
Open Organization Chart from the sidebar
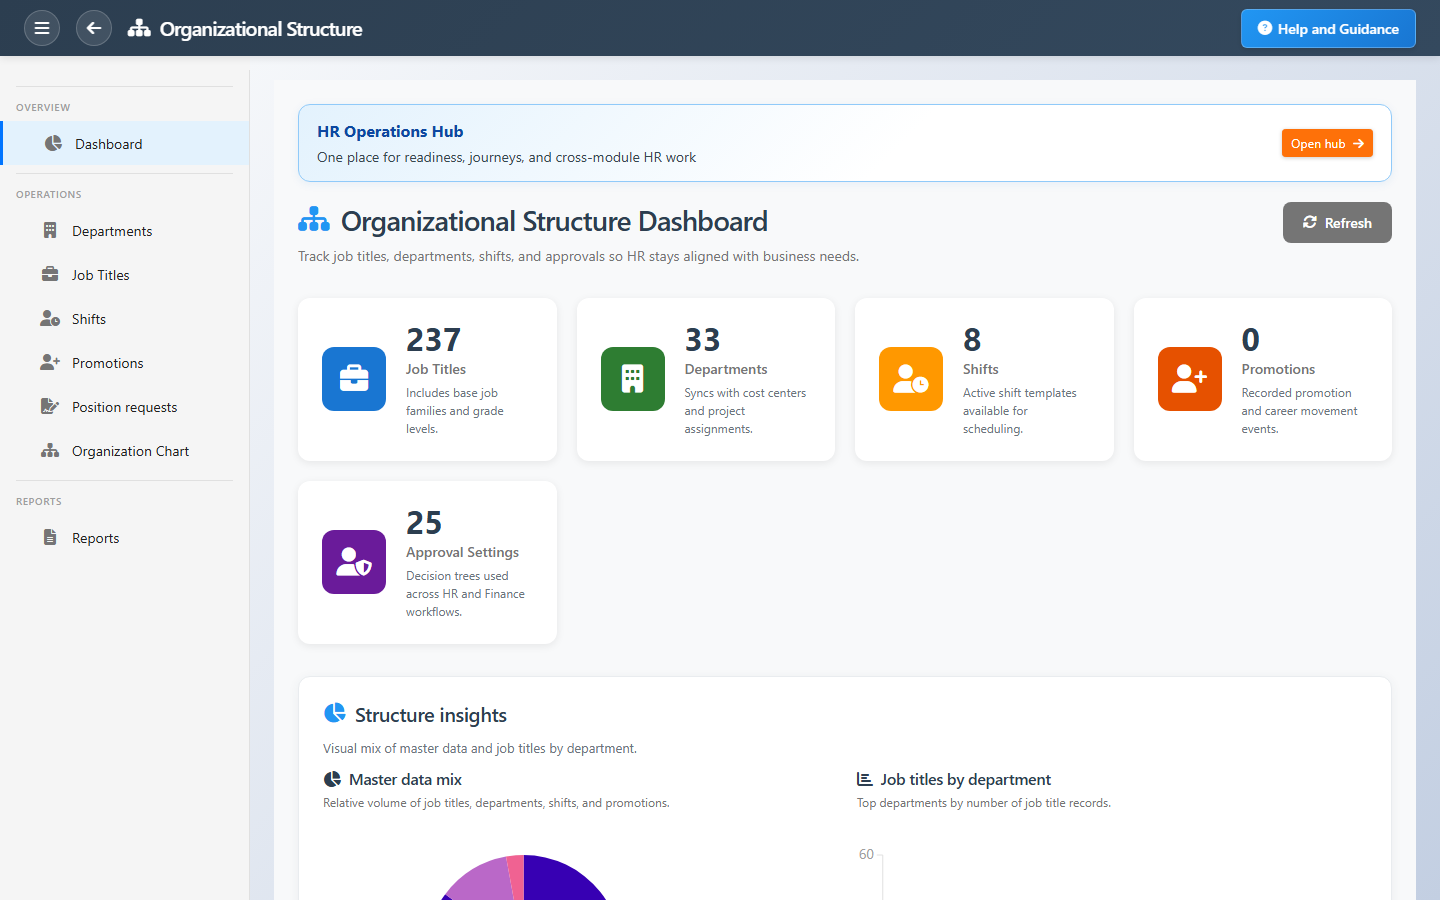tap(125, 451)
